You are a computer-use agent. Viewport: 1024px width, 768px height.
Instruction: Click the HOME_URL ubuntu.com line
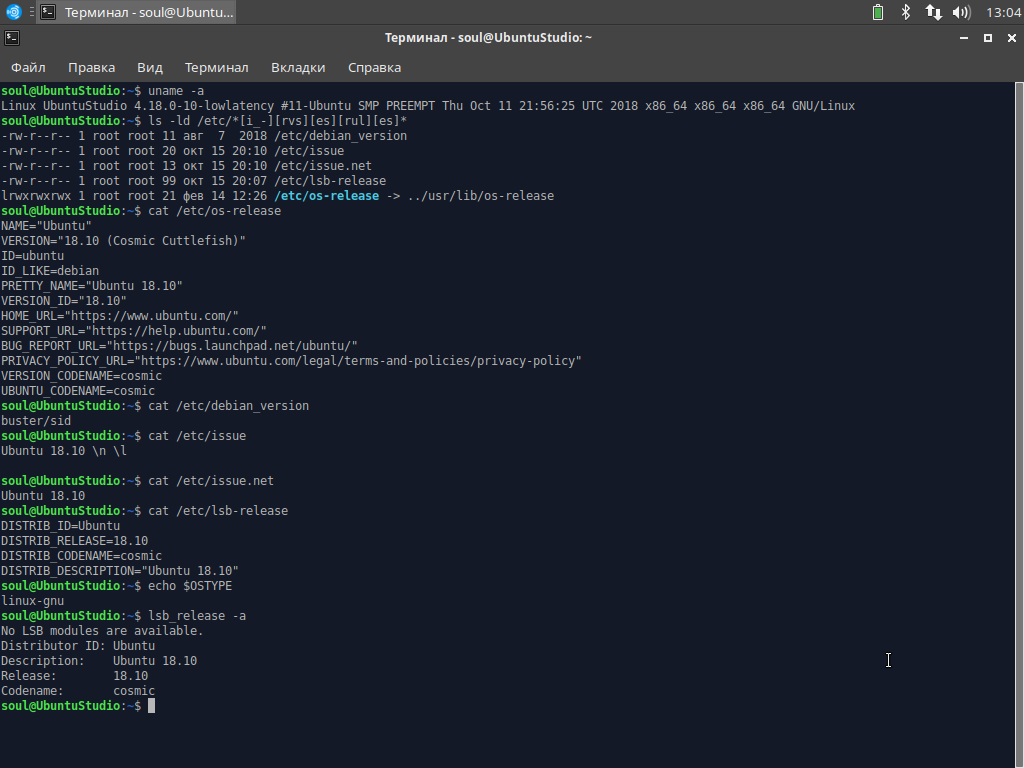(120, 316)
